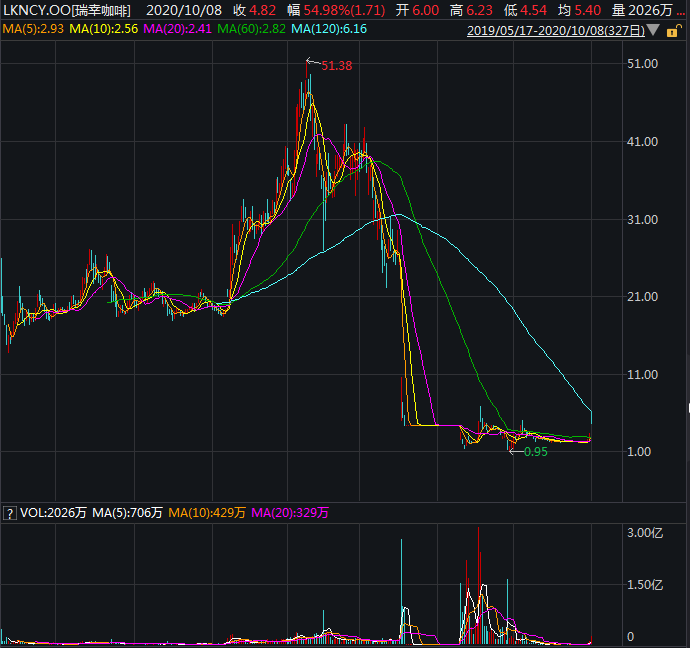
Task: Click the 2020/10/08 date in the header
Action: point(184,10)
